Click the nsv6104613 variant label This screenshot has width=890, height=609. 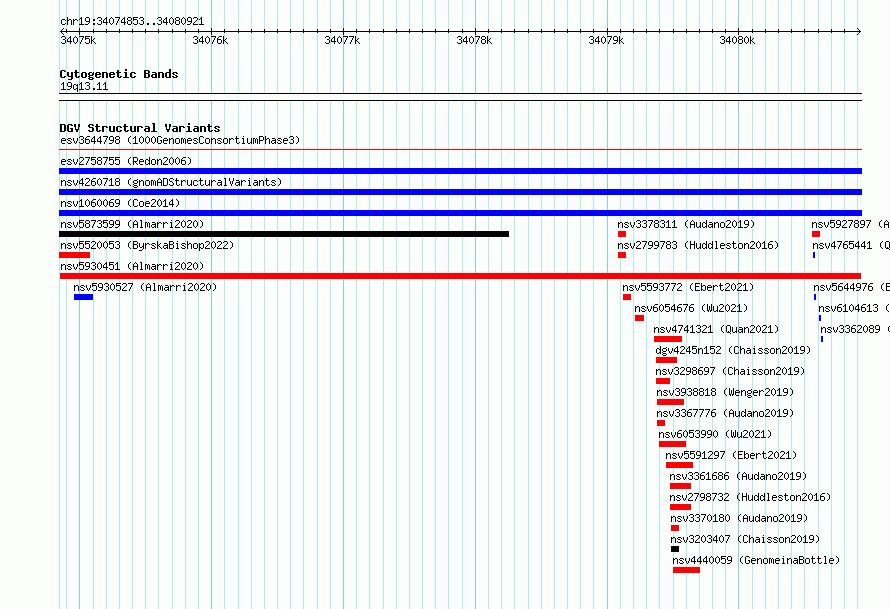[x=854, y=308]
